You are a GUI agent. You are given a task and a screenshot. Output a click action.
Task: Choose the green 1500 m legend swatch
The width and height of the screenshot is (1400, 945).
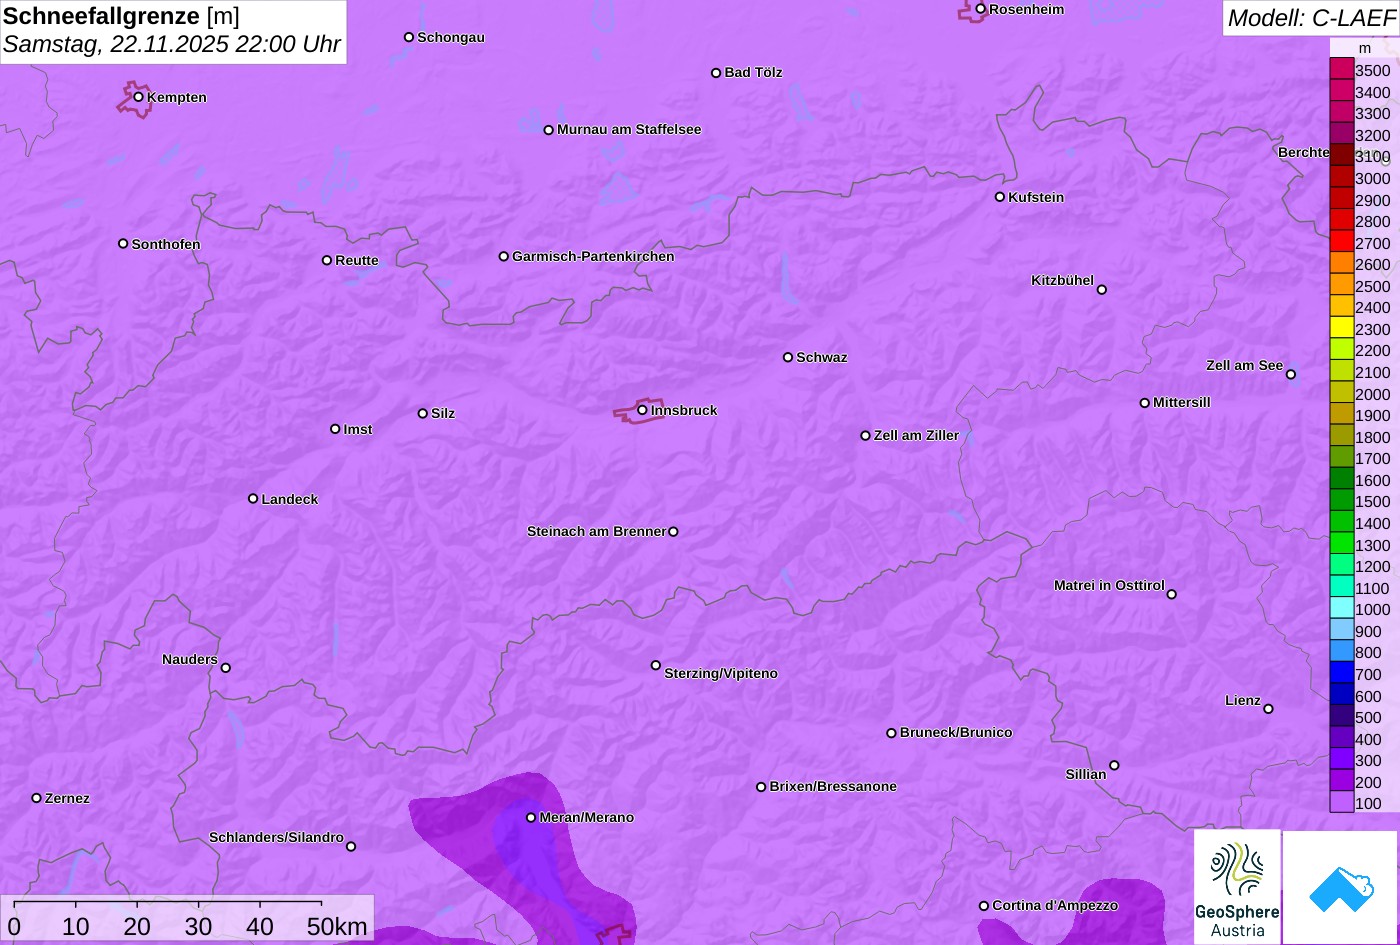(1341, 500)
